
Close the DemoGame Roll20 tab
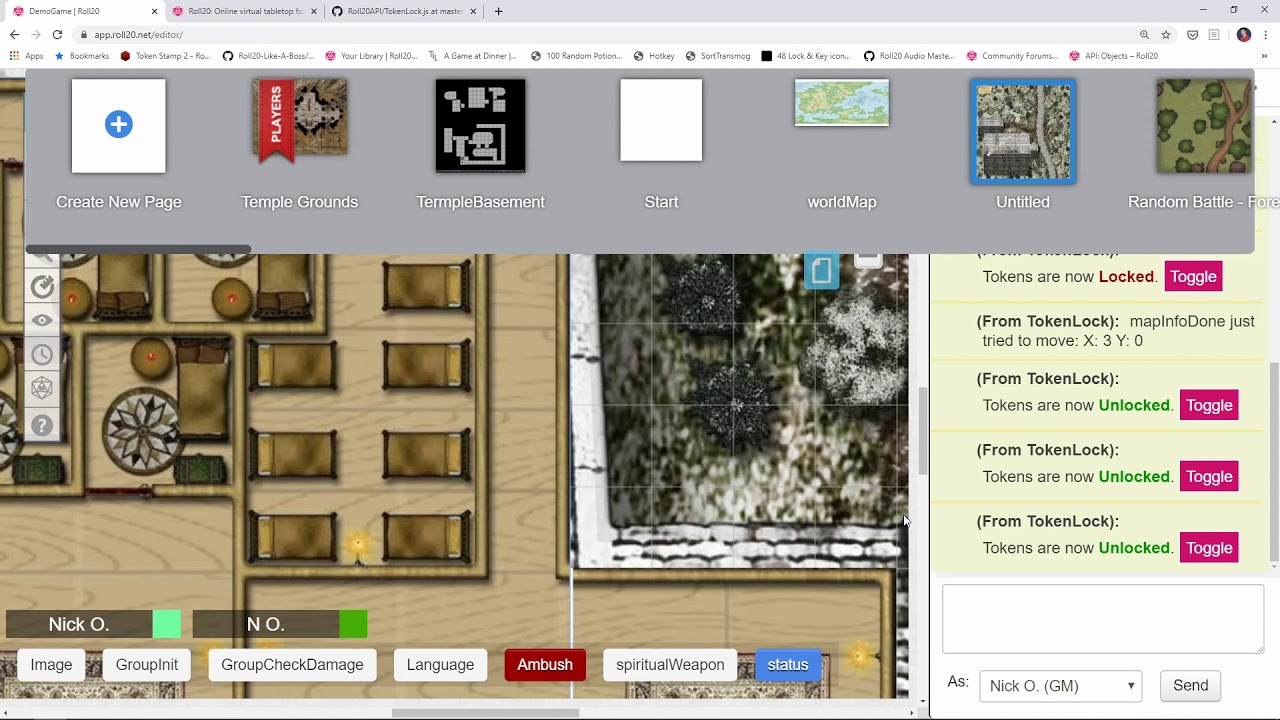(154, 11)
